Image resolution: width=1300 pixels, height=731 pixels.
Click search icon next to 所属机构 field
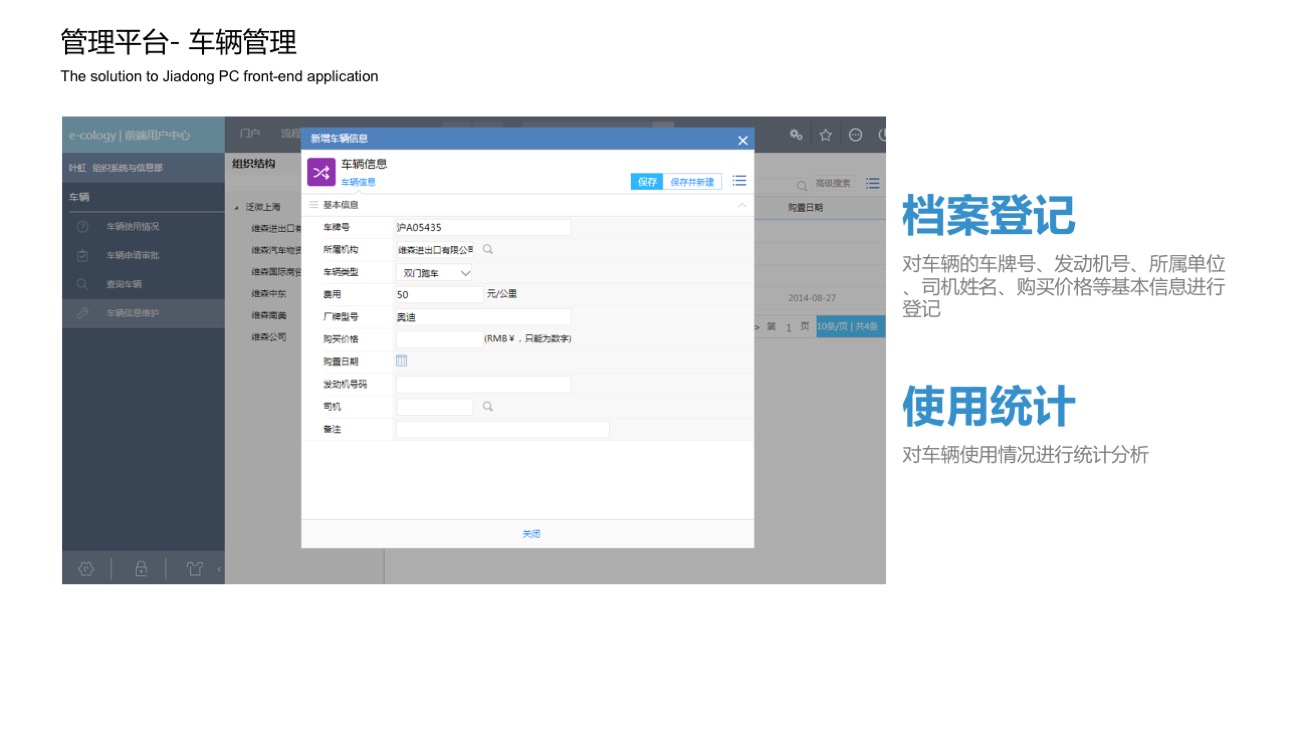(x=488, y=249)
